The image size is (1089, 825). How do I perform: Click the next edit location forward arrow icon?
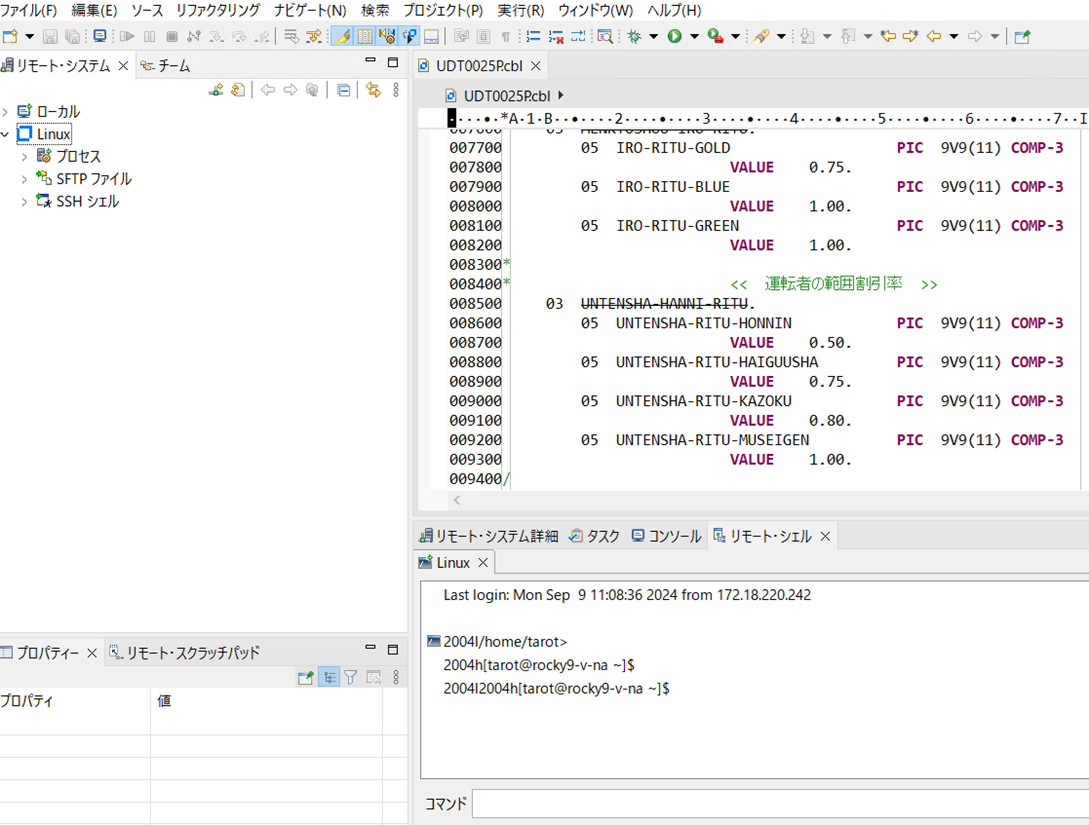[x=910, y=36]
